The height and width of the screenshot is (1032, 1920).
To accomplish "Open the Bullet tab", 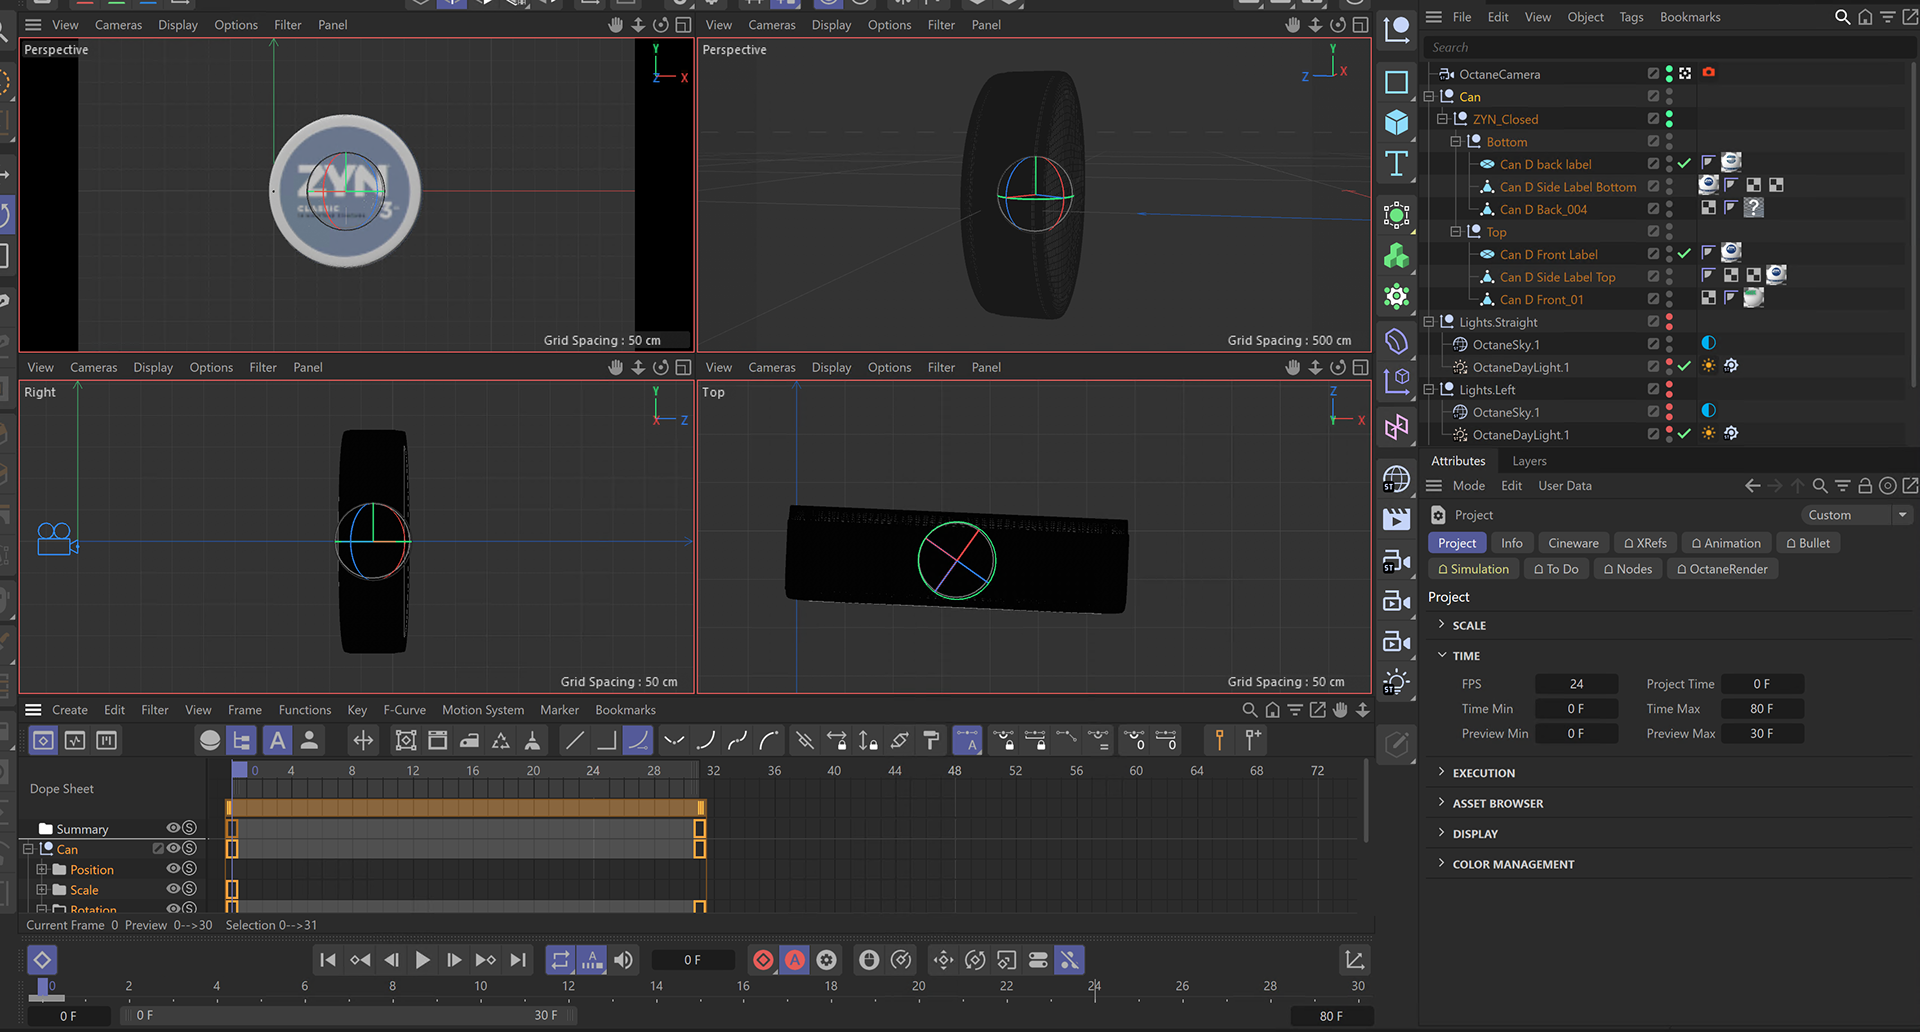I will [1808, 543].
